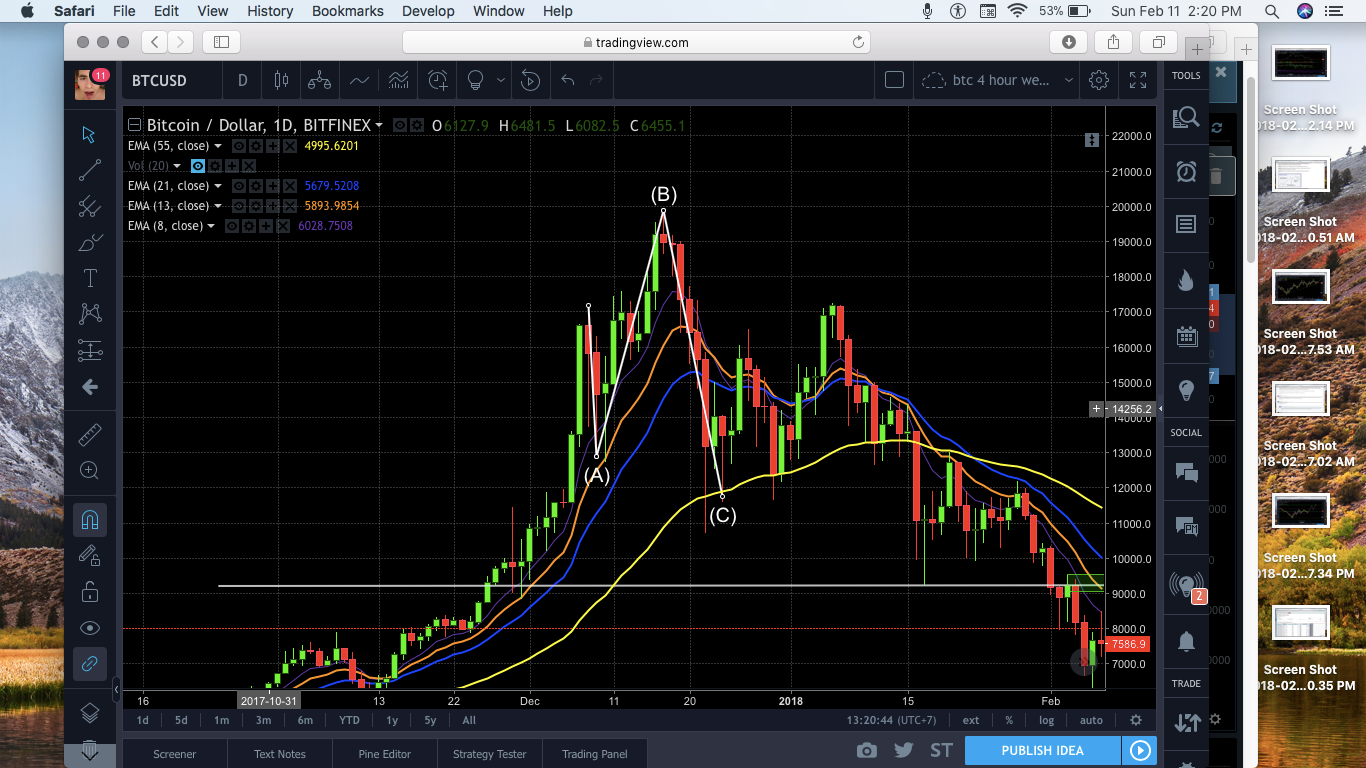
Task: Click the ideas lightbulb icon in top toolbar
Action: pyautogui.click(x=476, y=80)
